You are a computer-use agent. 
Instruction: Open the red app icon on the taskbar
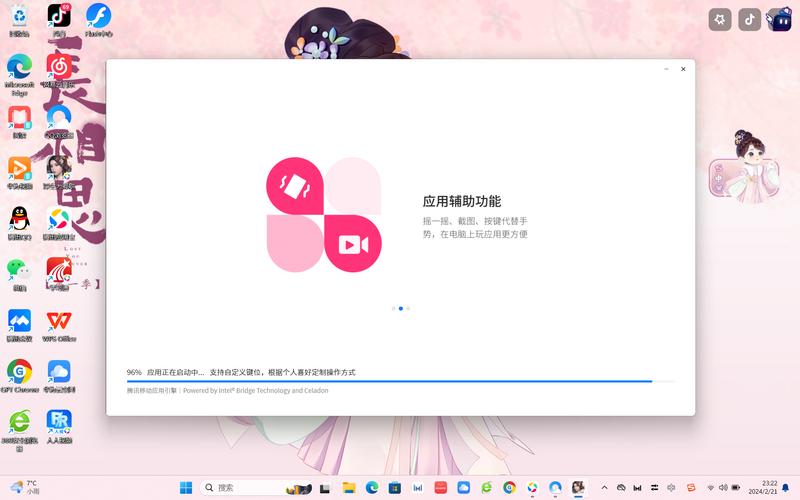[x=441, y=488]
